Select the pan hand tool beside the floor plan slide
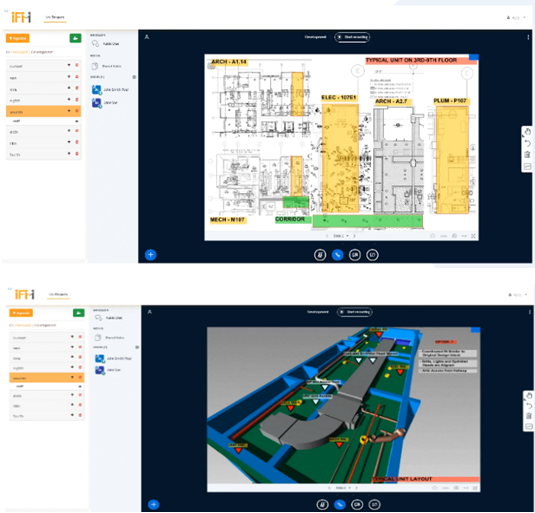535x513 pixels. [527, 132]
